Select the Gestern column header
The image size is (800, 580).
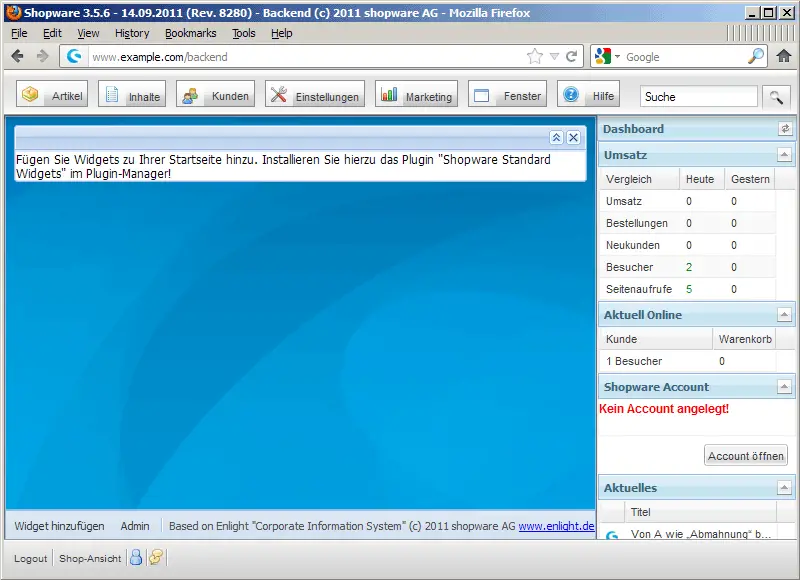[749, 179]
